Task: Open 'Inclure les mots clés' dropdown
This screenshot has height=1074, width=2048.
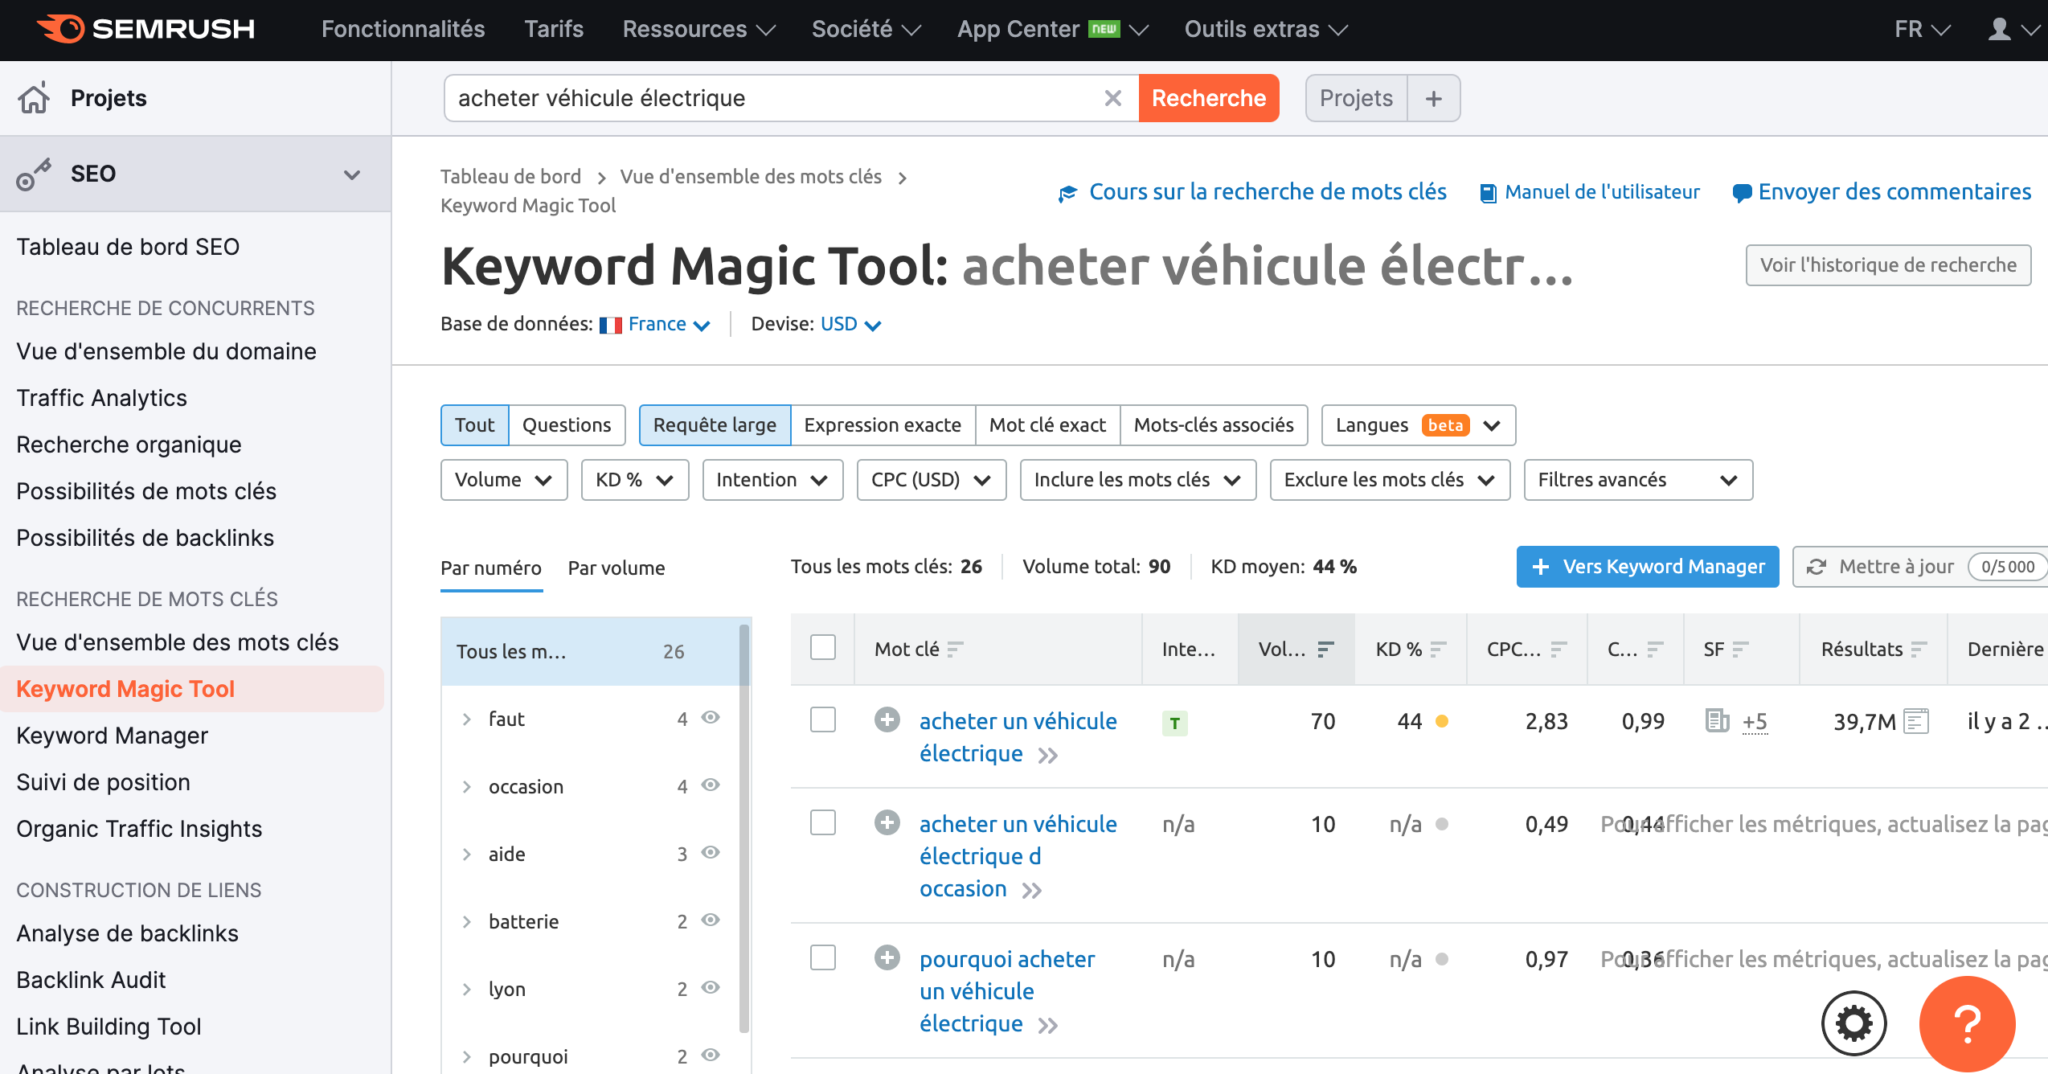Action: pyautogui.click(x=1138, y=480)
